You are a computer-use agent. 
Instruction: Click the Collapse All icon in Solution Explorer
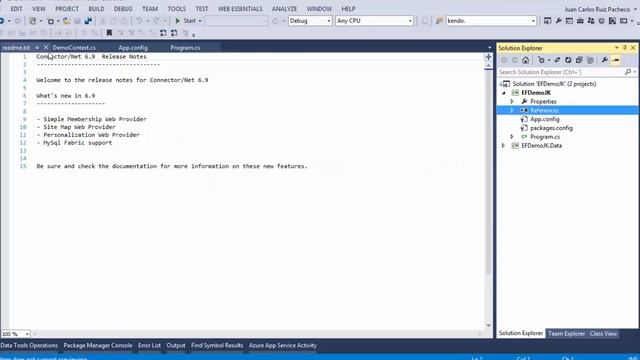(x=579, y=60)
